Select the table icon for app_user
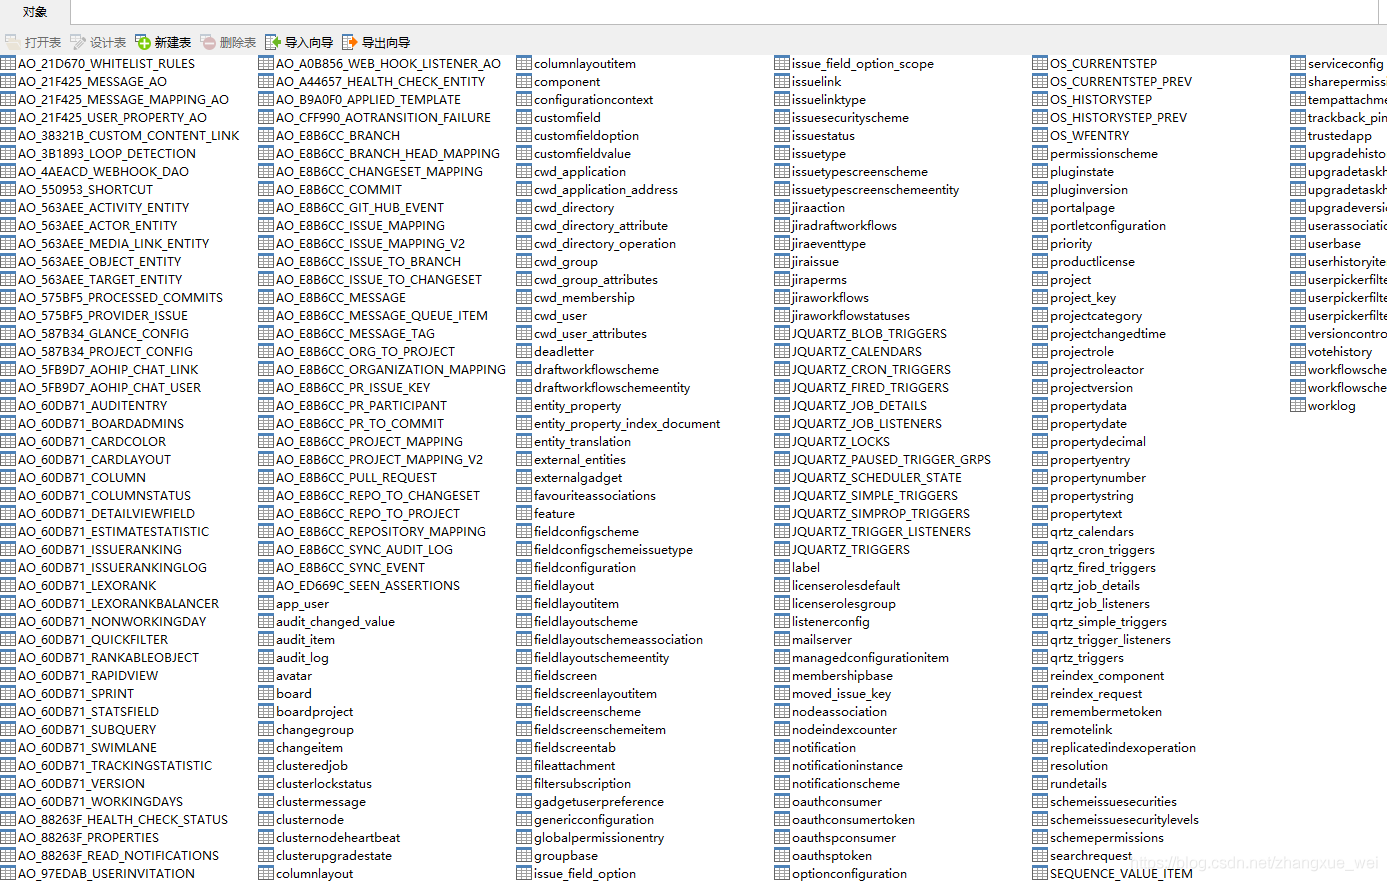 266,603
